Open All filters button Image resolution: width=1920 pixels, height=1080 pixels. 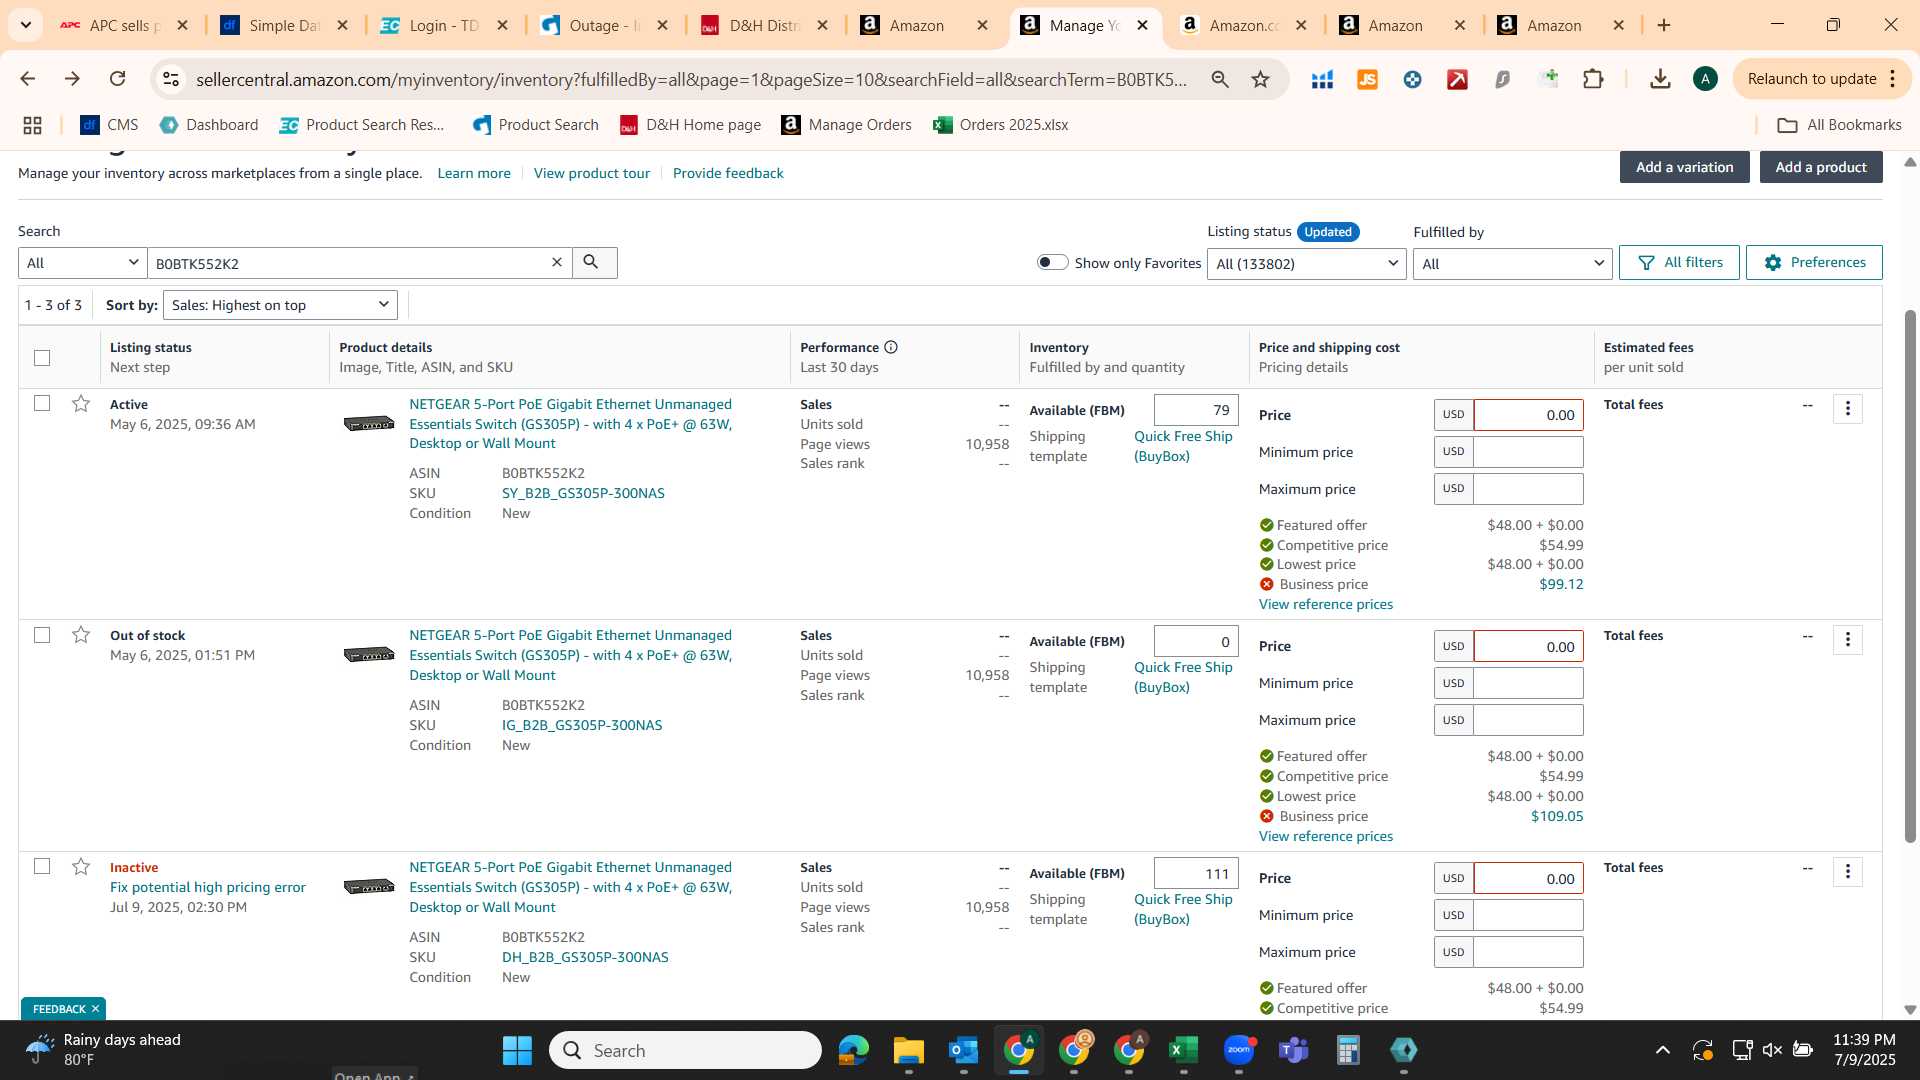[x=1679, y=262]
